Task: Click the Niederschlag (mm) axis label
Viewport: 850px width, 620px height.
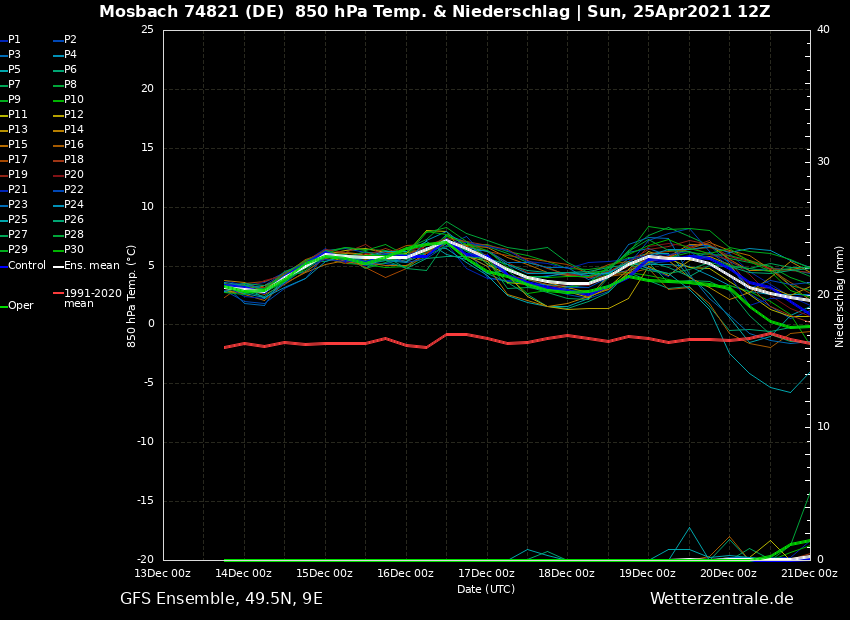Action: pyautogui.click(x=840, y=296)
